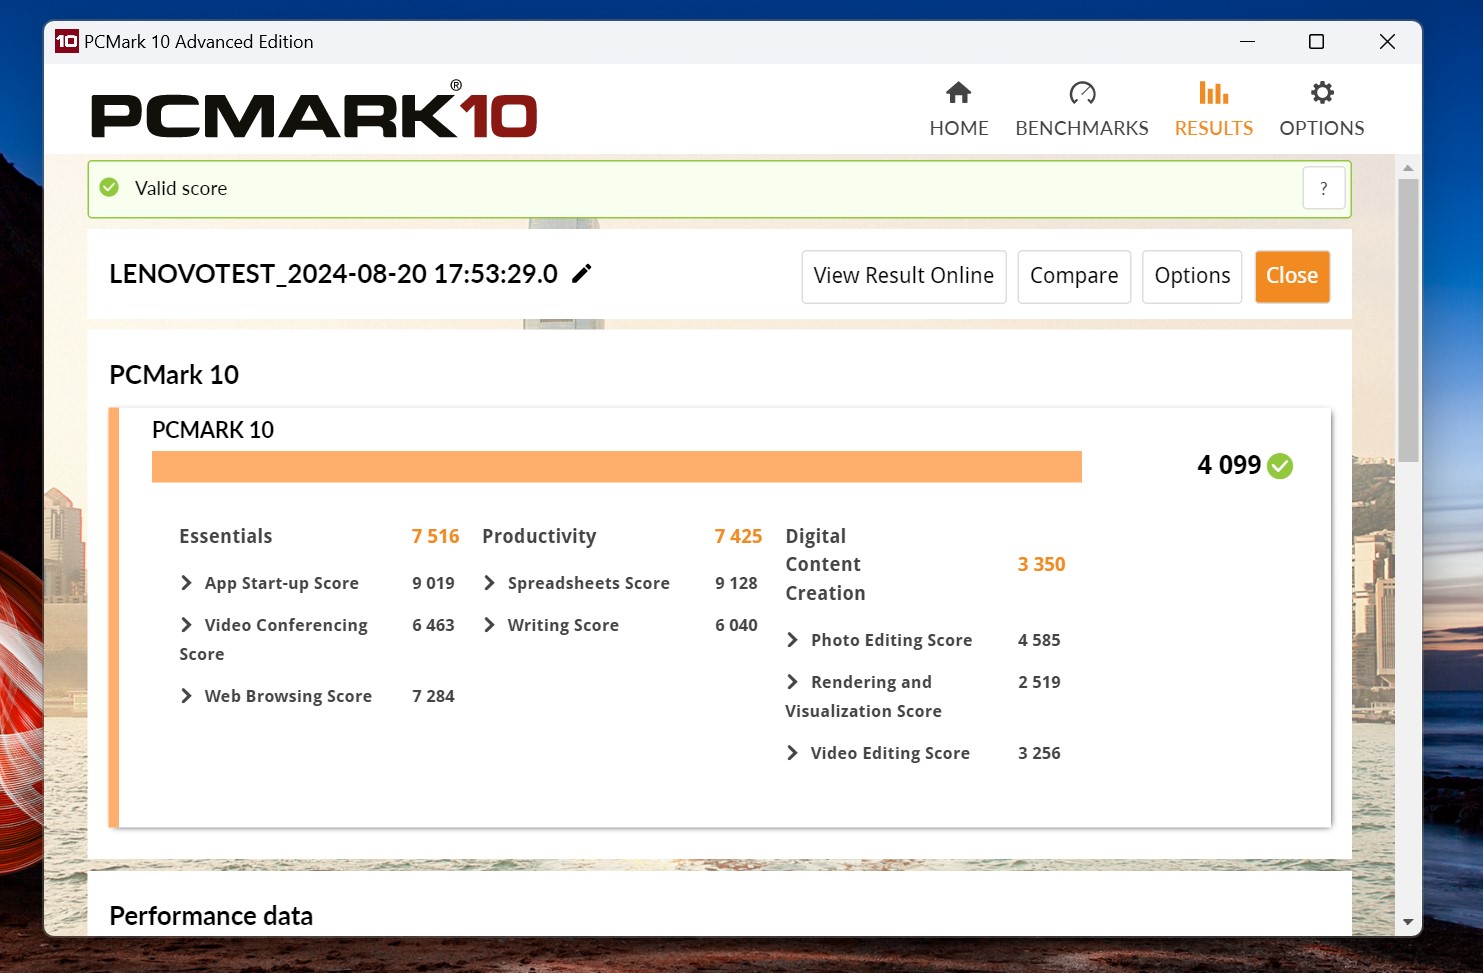Maximize the PCMark 10 window
The width and height of the screenshot is (1483, 973).
pyautogui.click(x=1316, y=41)
